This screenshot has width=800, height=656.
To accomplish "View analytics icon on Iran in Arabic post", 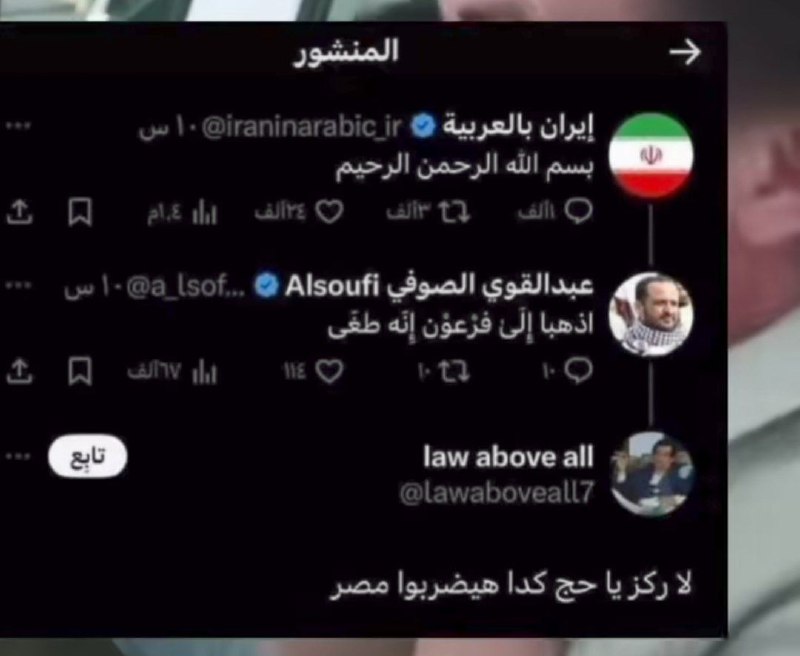I will point(205,212).
